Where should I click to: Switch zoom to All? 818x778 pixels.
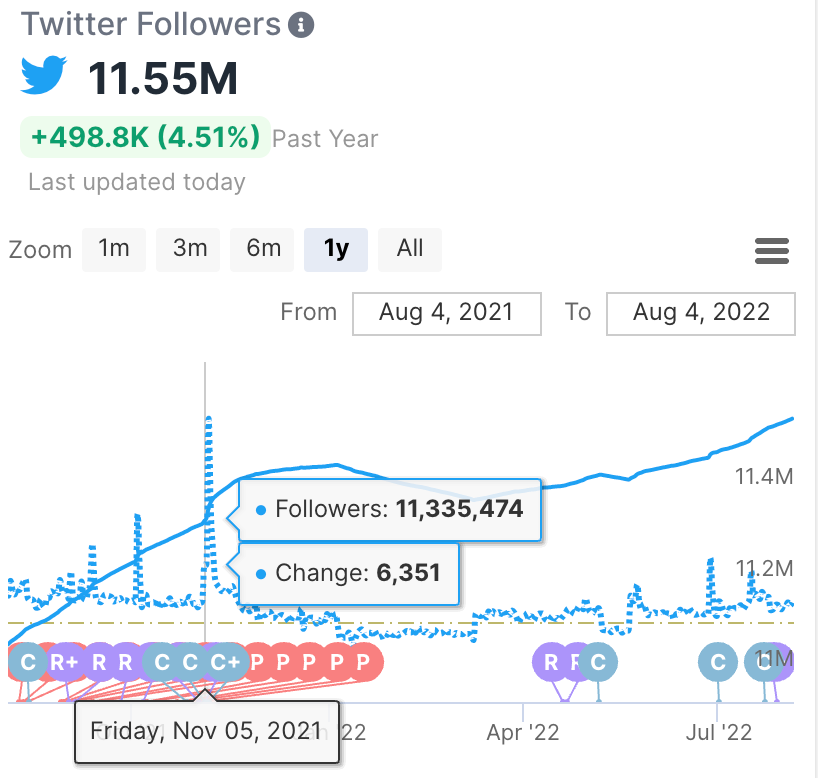coord(410,249)
